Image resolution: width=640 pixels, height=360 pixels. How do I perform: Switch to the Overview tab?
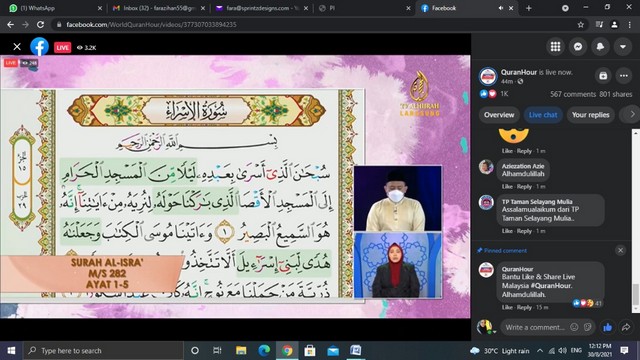(x=499, y=115)
